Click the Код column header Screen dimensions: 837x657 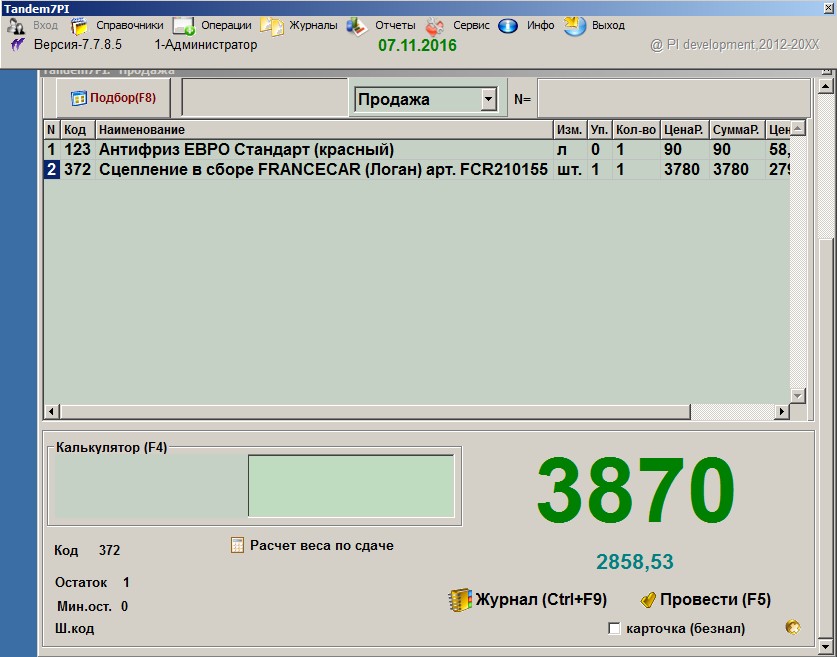(78, 130)
